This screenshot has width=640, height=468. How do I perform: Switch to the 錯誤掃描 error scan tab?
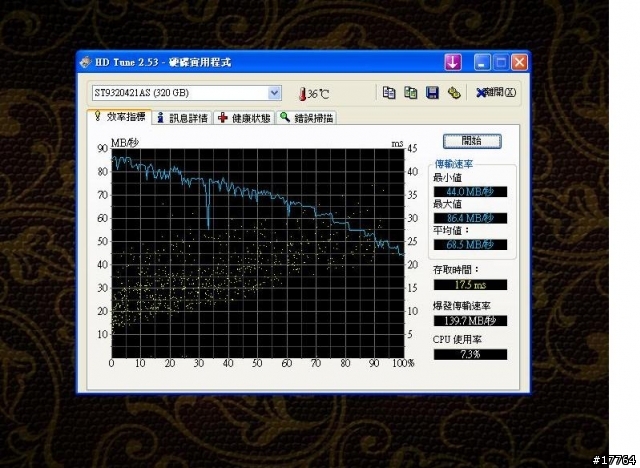(307, 118)
